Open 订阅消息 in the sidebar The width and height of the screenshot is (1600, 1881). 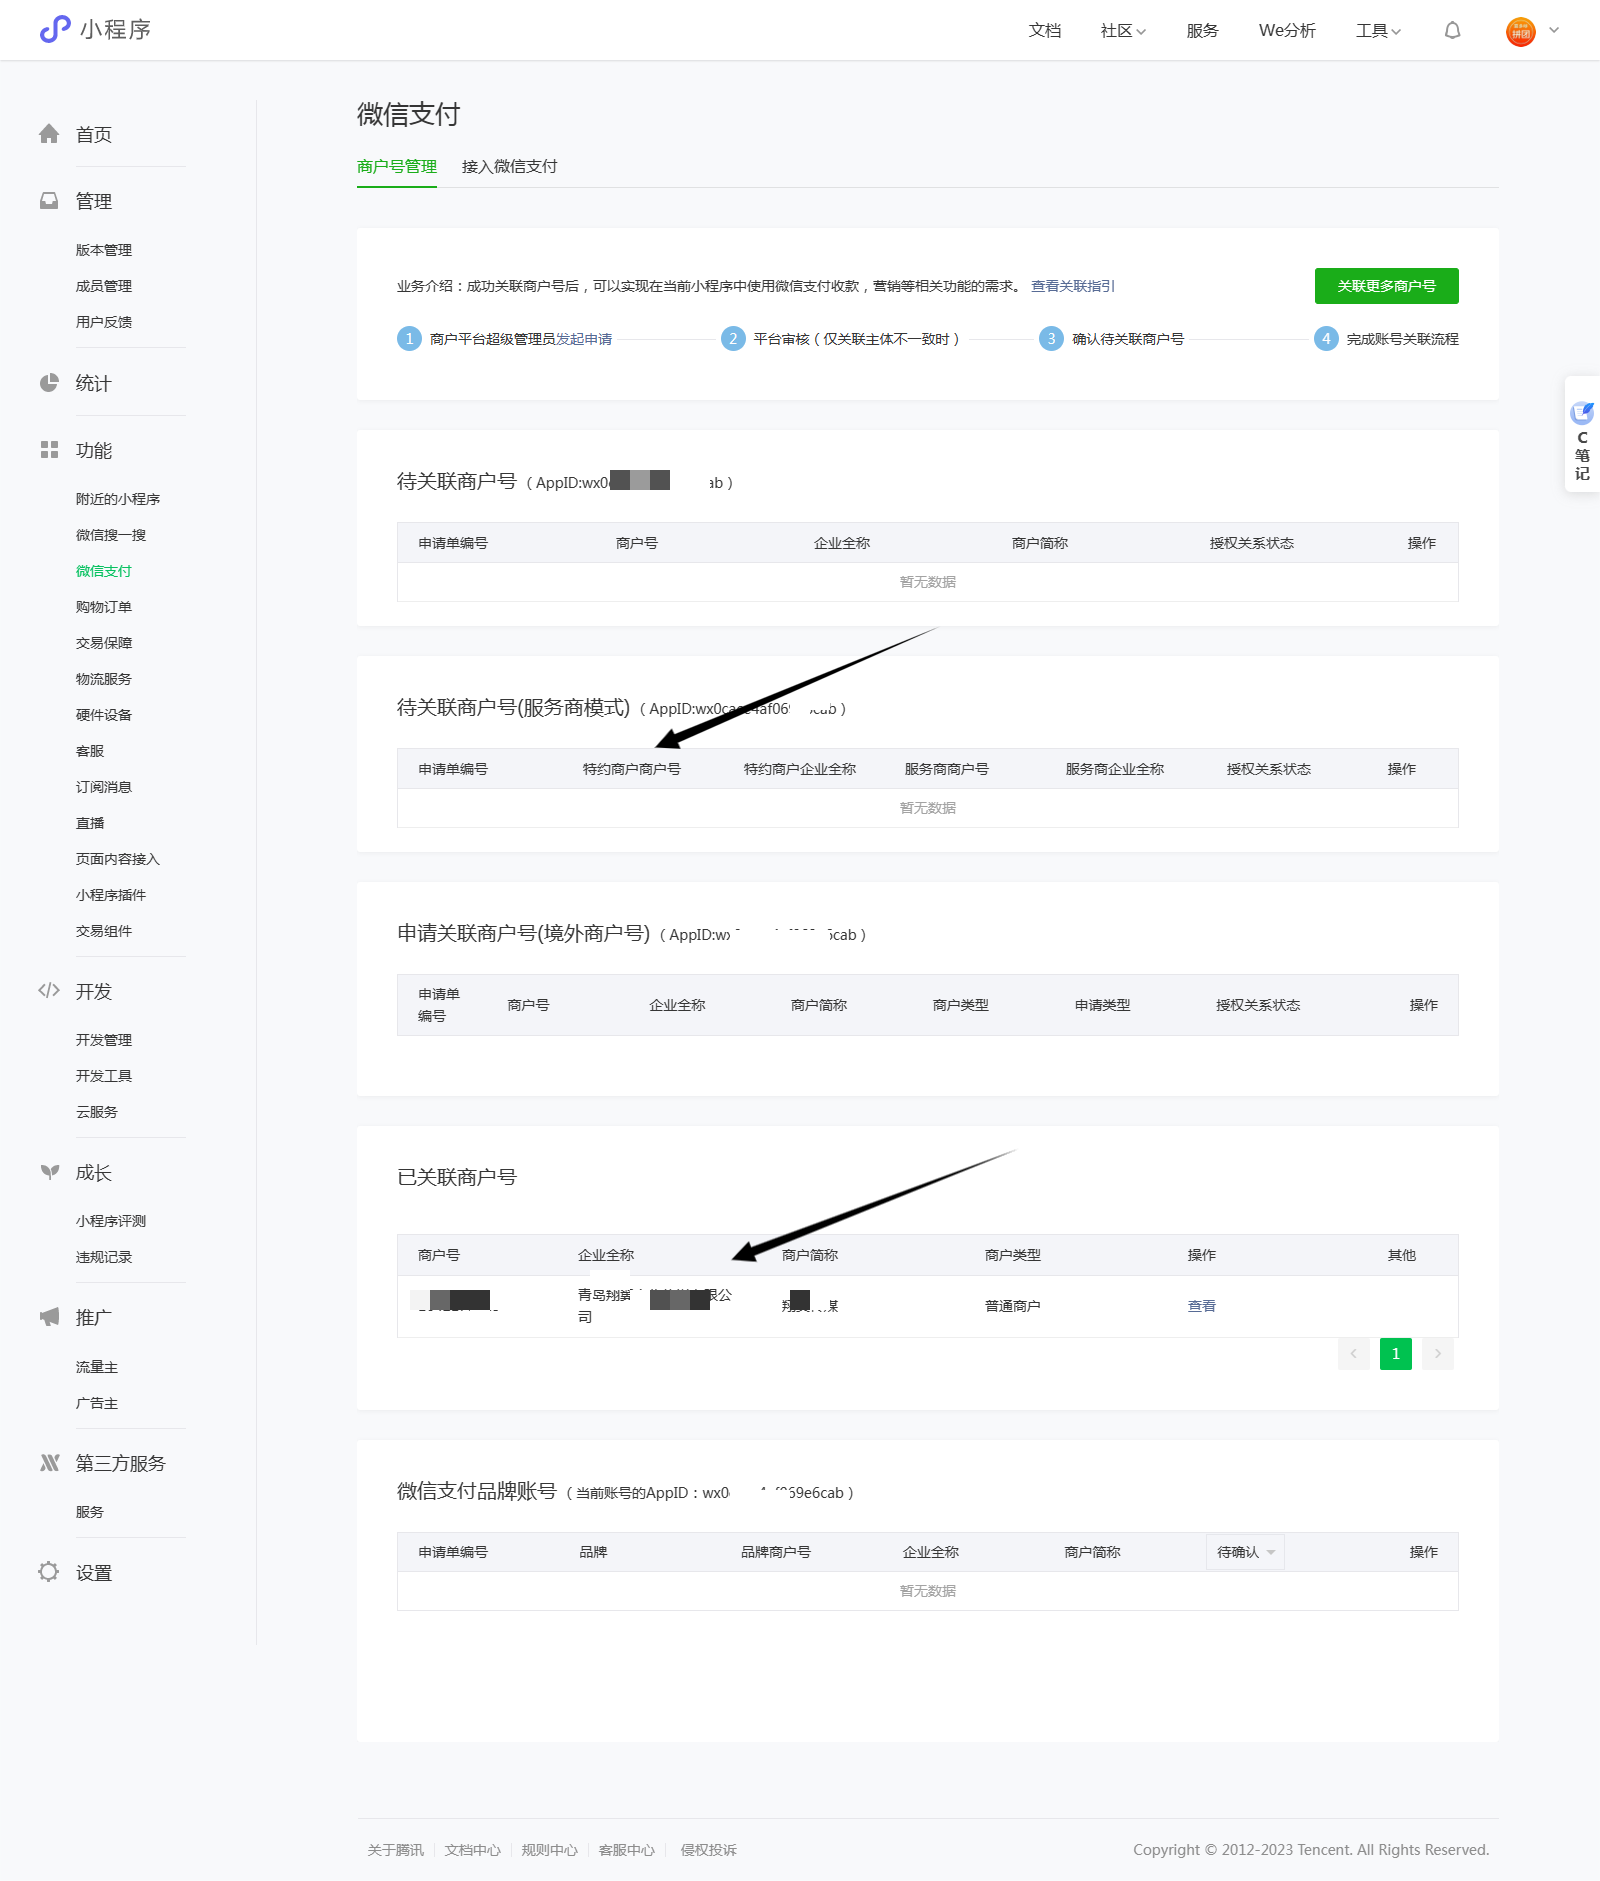[104, 787]
